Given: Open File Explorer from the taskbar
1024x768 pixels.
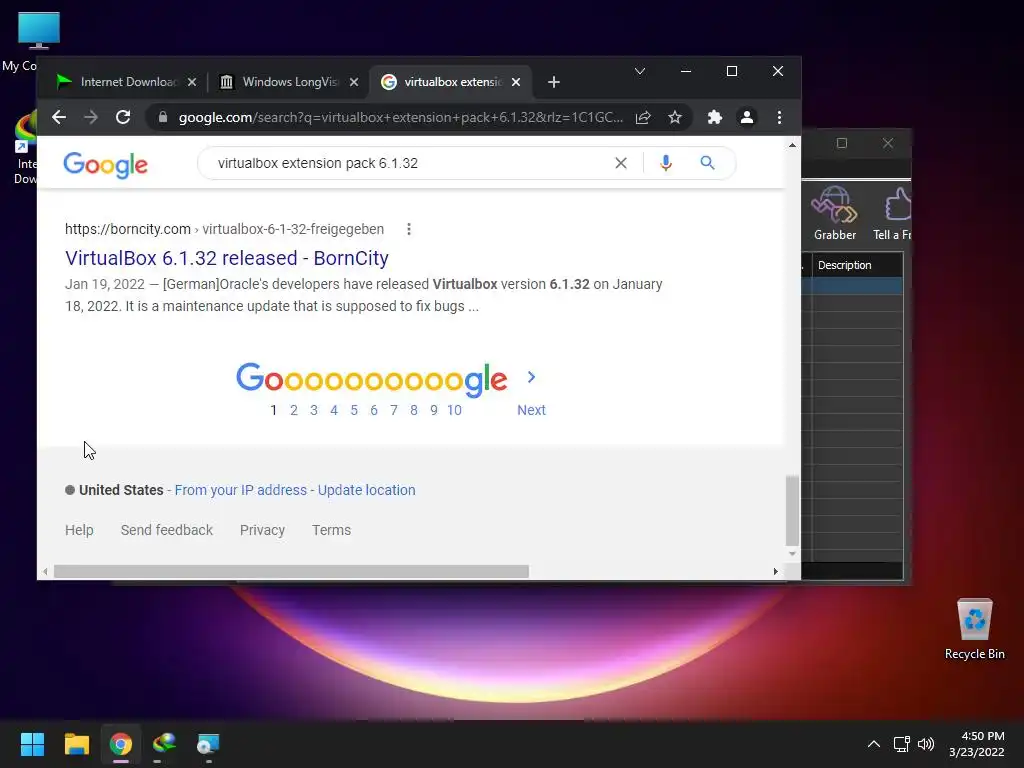Looking at the screenshot, I should [76, 744].
